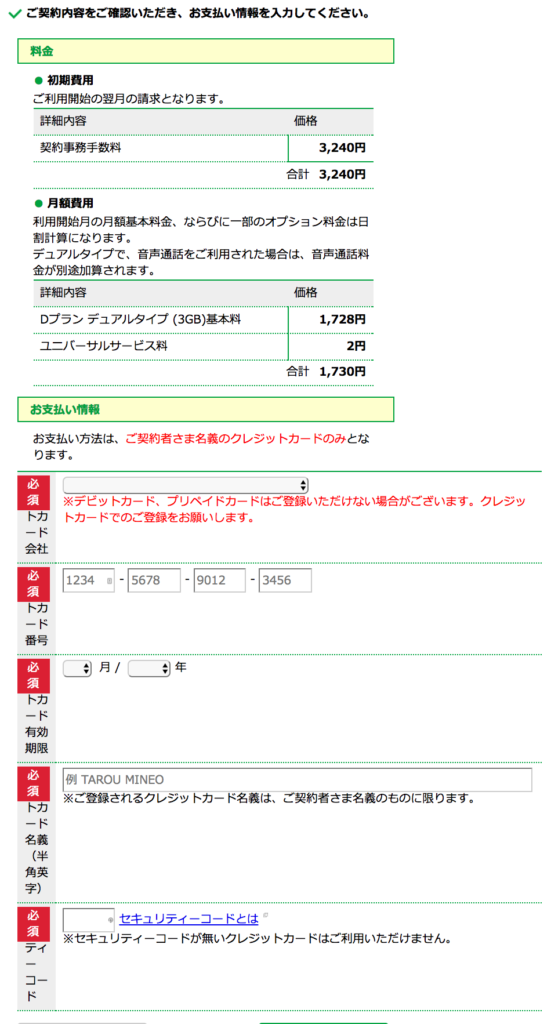Select the fourth card number field 3456
The height and width of the screenshot is (1024, 551).
[285, 581]
